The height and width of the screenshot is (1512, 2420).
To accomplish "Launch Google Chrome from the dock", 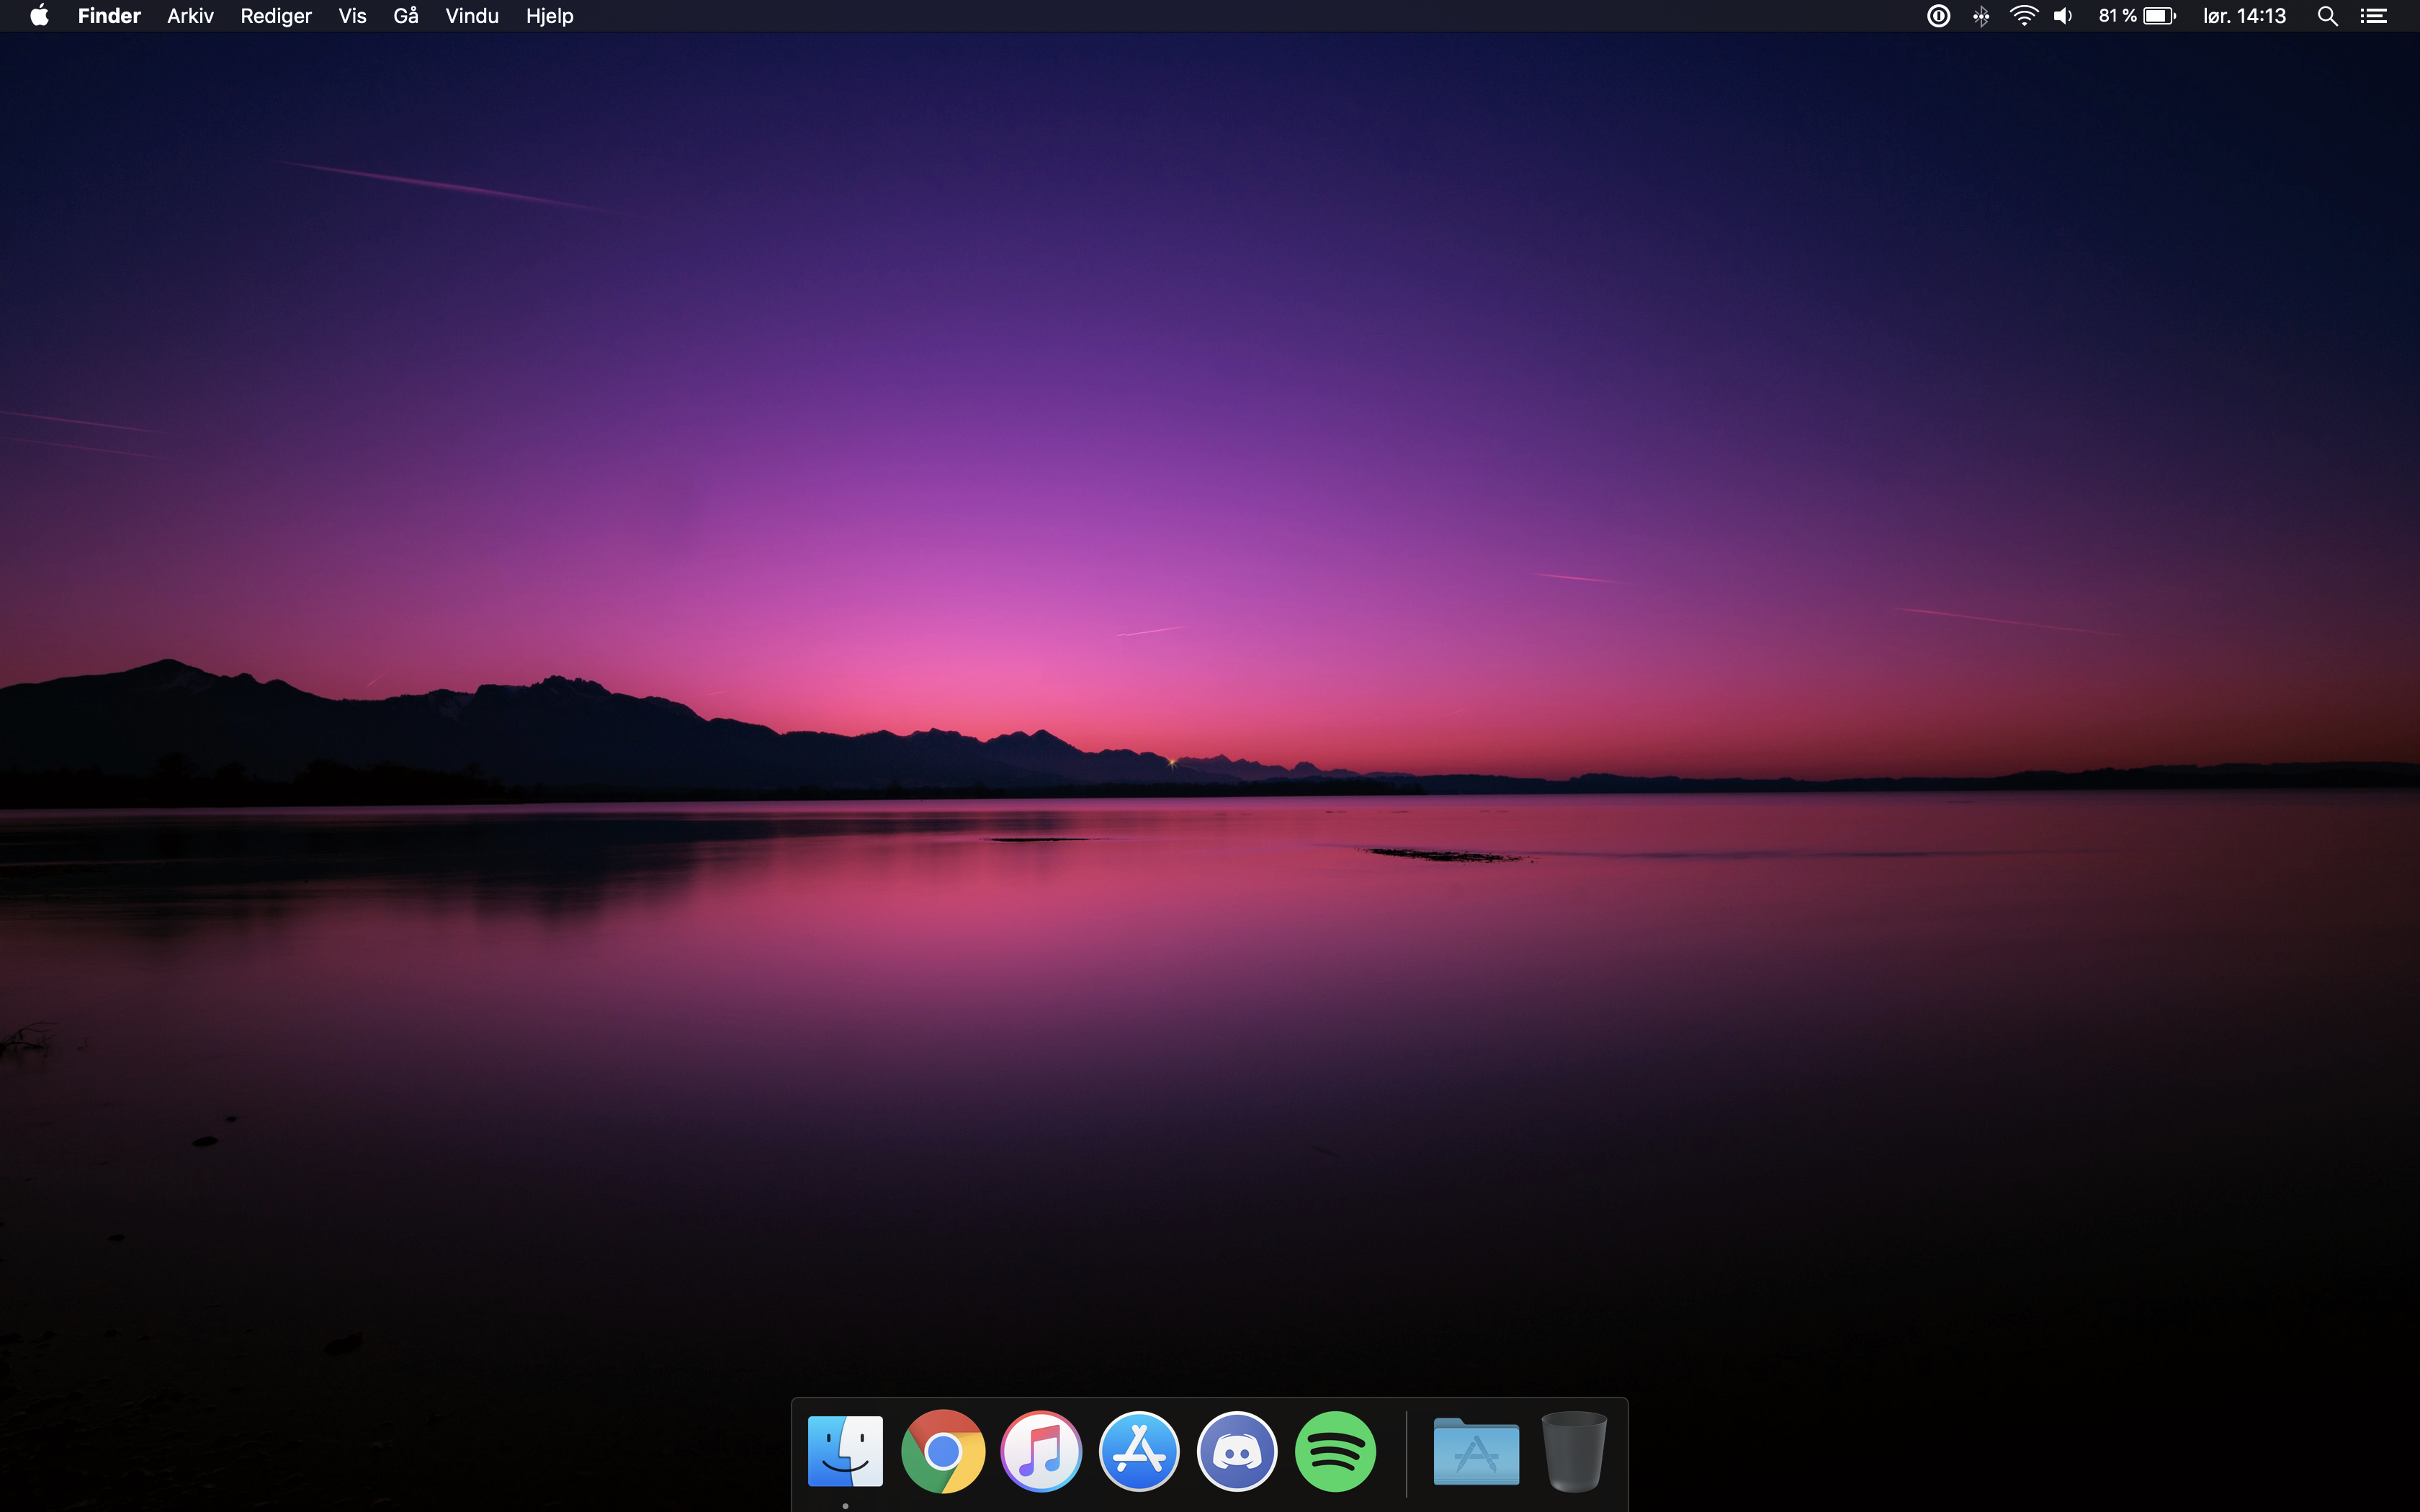I will click(x=943, y=1451).
